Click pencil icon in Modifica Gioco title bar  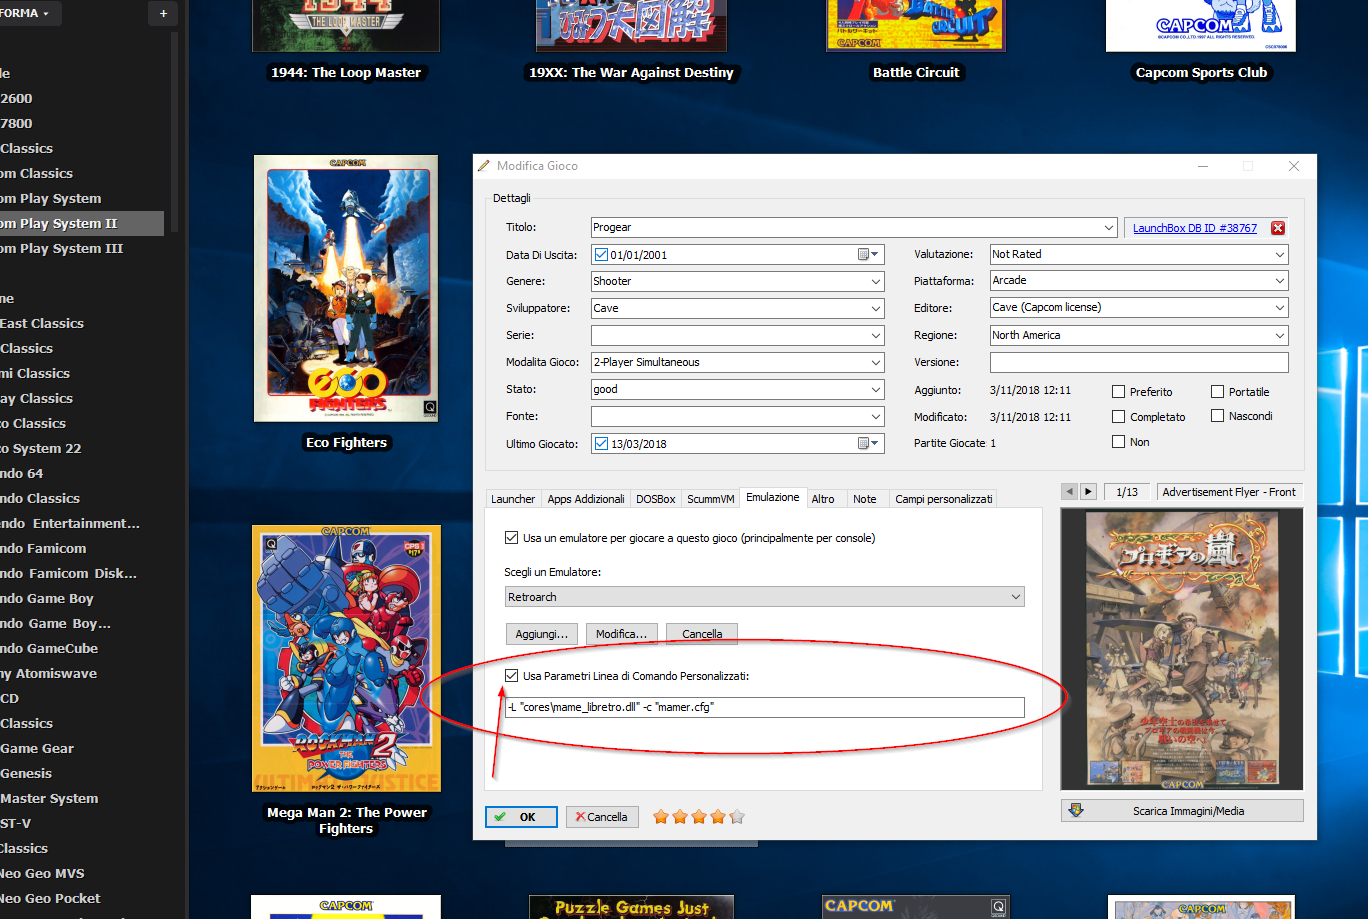click(484, 166)
